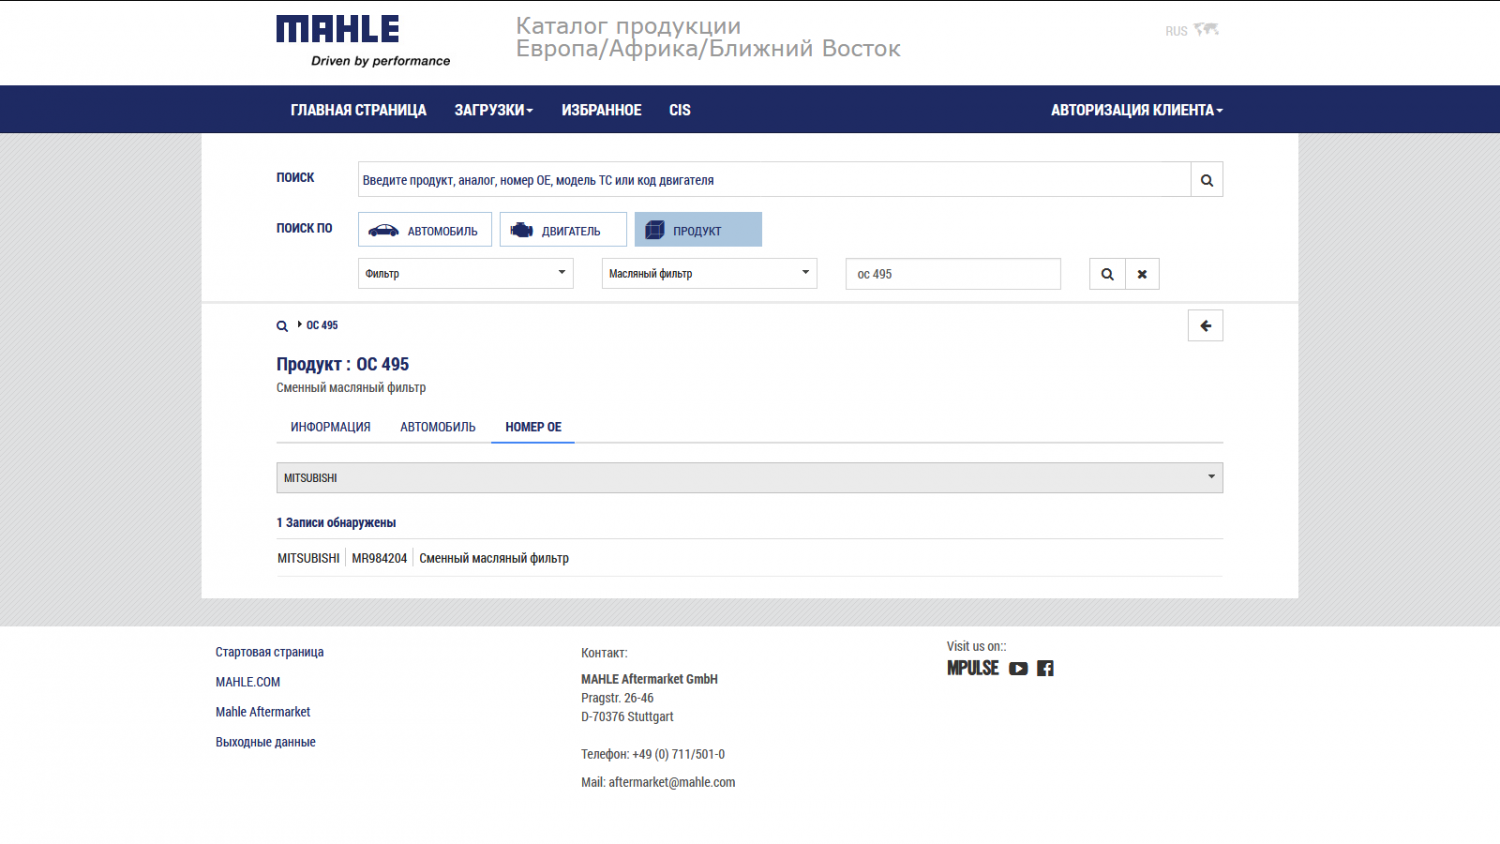Screen dimensions: 1500x844
Task: Select the НОМЕР ОЕ tab
Action: pyautogui.click(x=533, y=427)
